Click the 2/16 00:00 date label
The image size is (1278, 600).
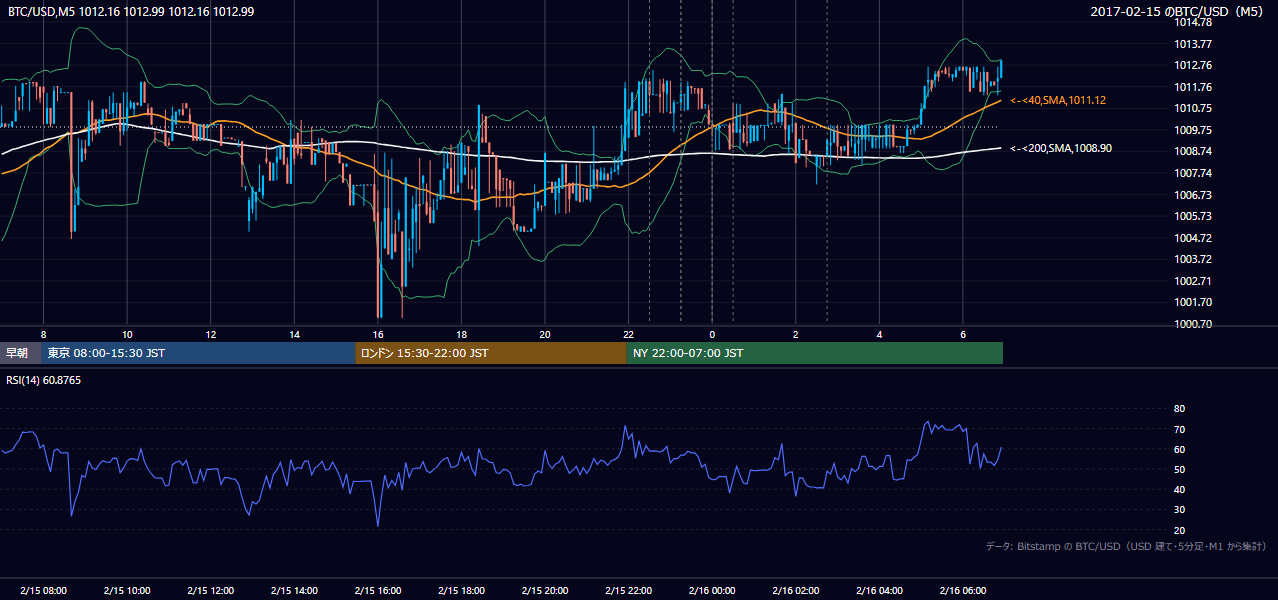tap(712, 590)
